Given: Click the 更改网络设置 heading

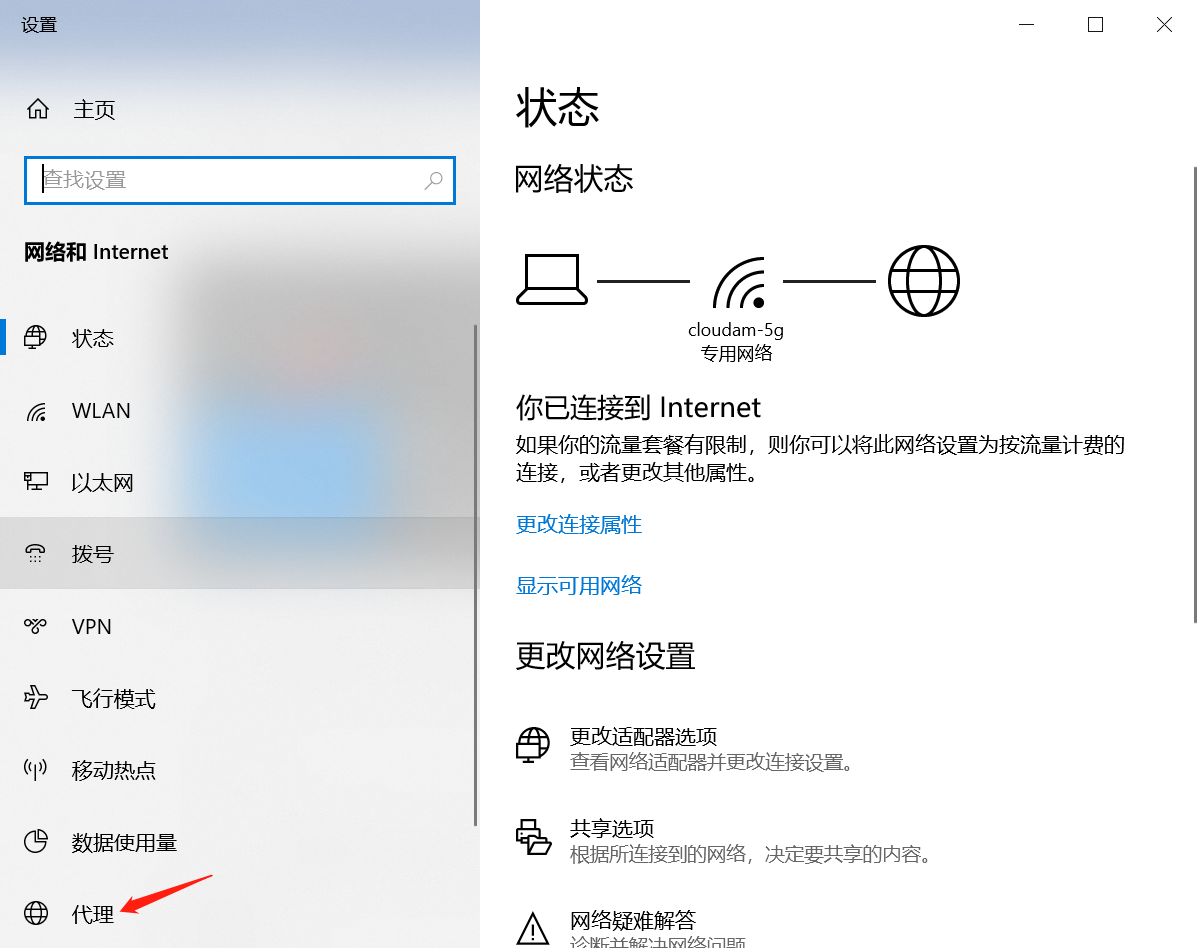Looking at the screenshot, I should pos(605,656).
